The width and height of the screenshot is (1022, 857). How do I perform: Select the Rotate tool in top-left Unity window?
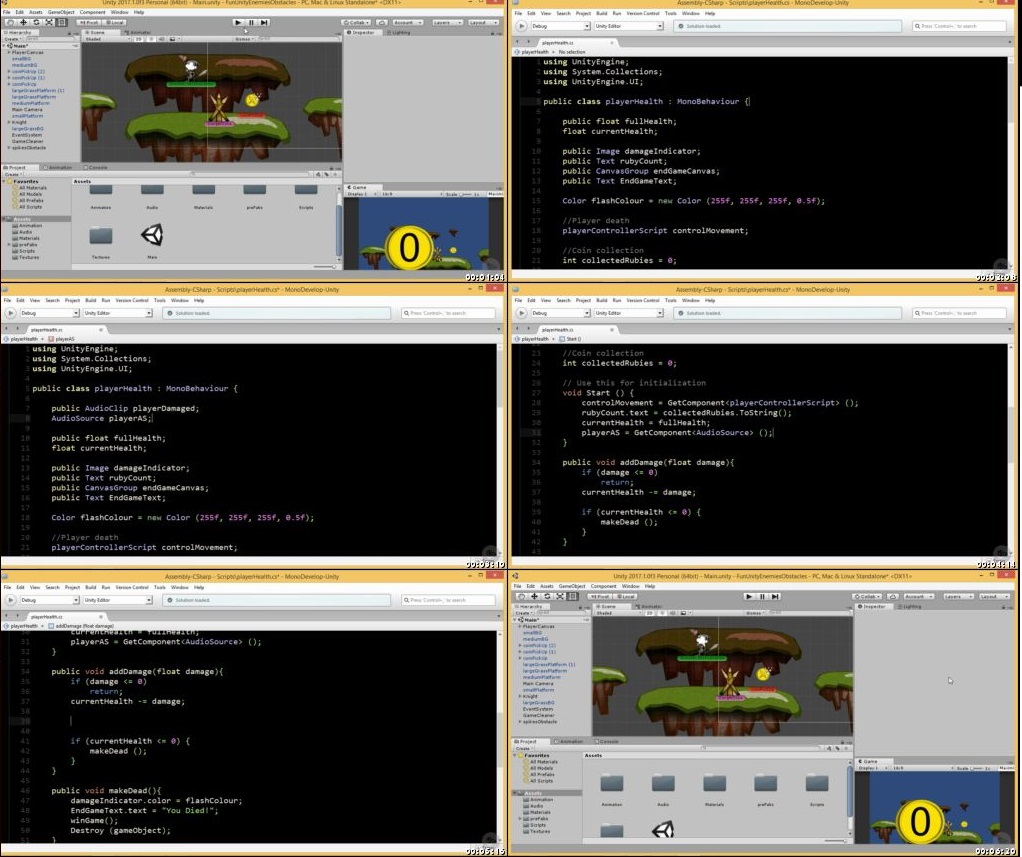[36, 22]
